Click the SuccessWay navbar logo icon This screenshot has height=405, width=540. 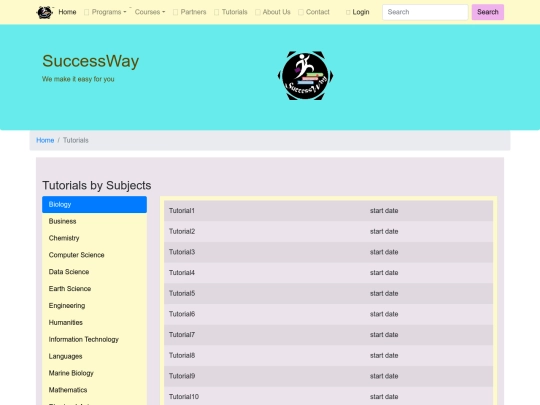pos(45,12)
